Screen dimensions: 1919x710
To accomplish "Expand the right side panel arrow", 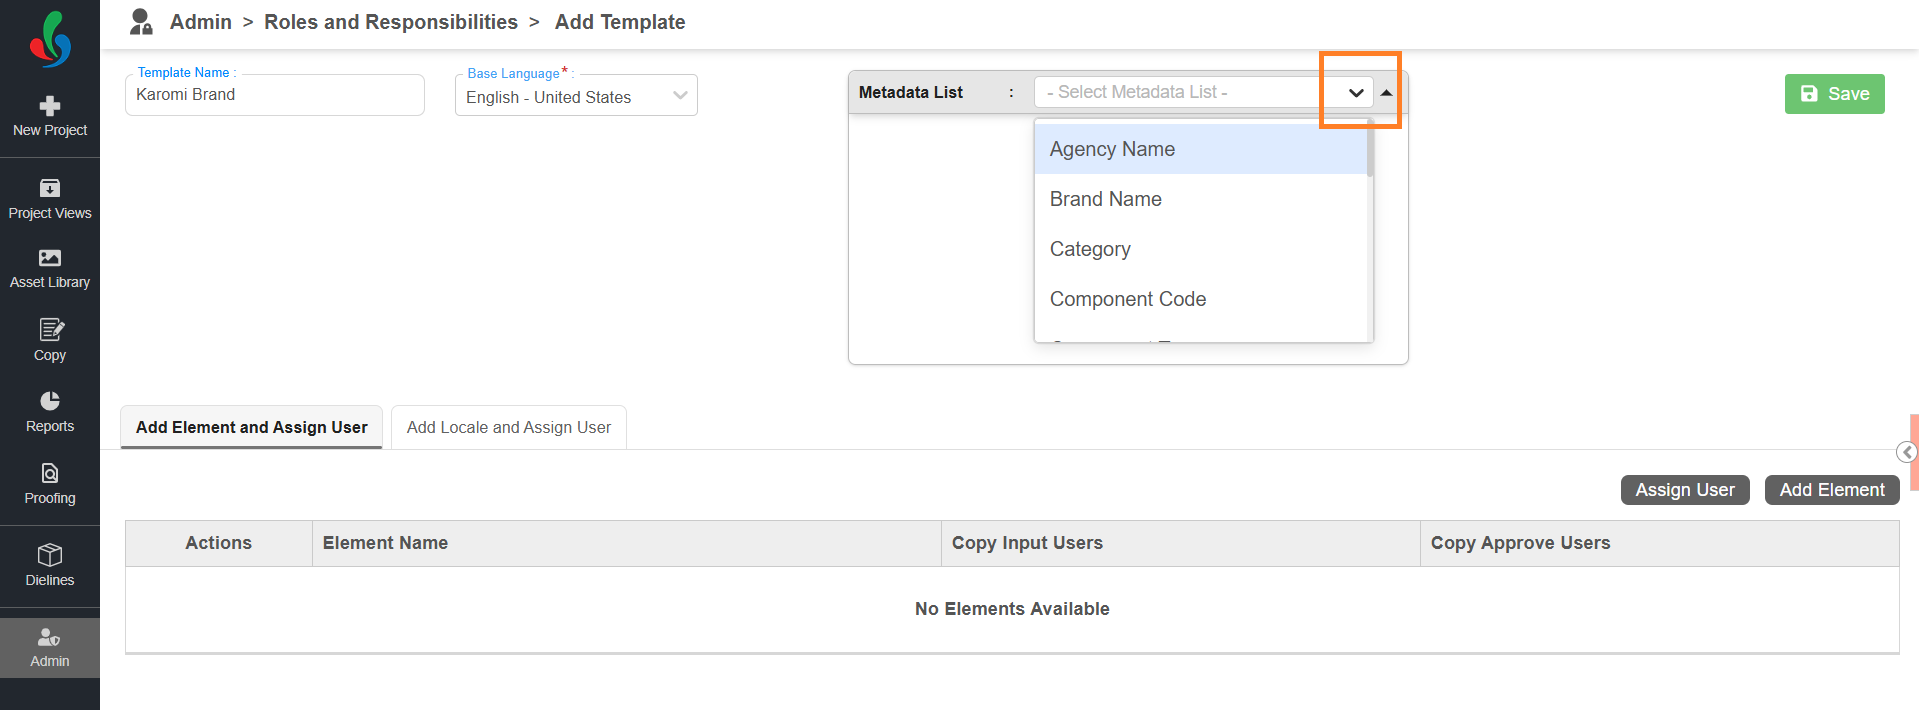I will tap(1907, 453).
